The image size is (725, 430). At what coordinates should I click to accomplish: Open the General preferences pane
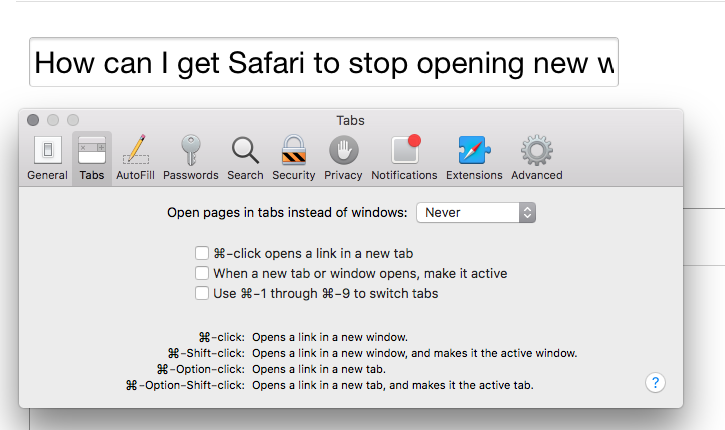[47, 159]
